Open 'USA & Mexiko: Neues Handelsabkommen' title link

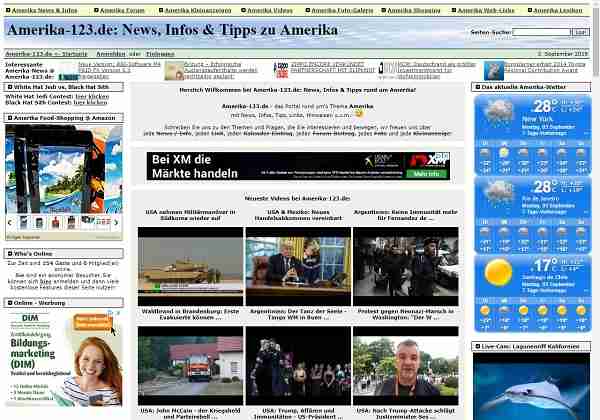click(x=298, y=215)
